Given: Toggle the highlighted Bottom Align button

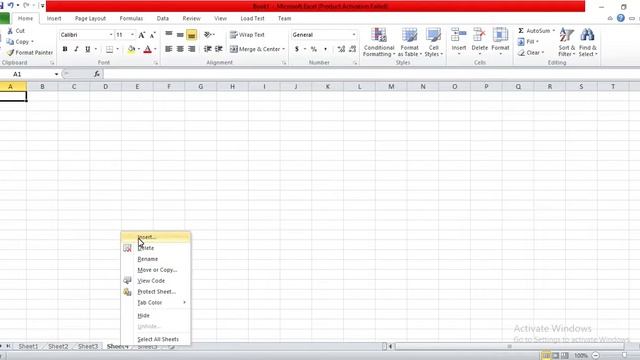Looking at the screenshot, I should [x=191, y=35].
